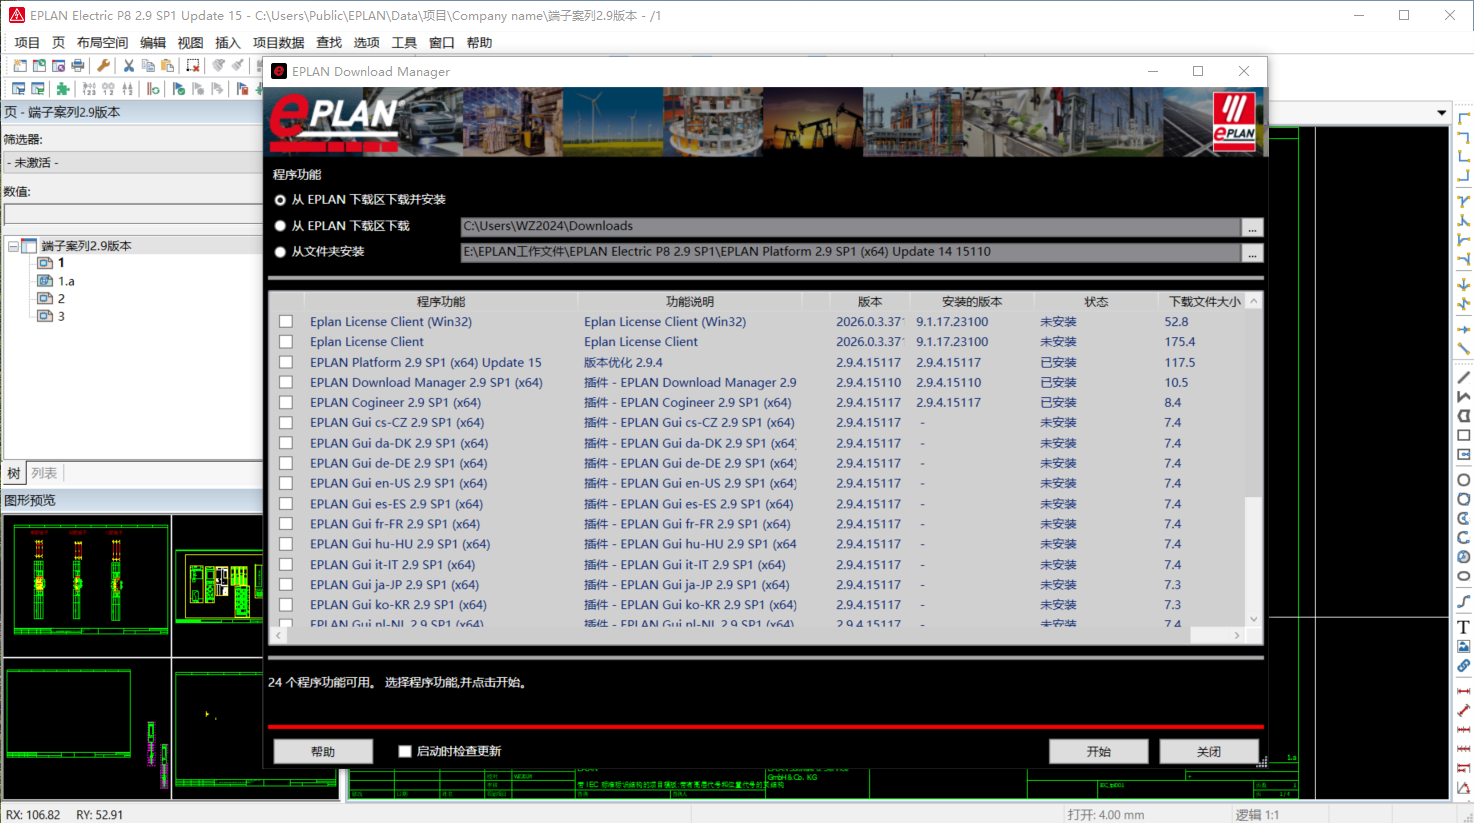Open settings with the wrench icon
Viewport: 1474px width, 823px height.
pyautogui.click(x=103, y=66)
